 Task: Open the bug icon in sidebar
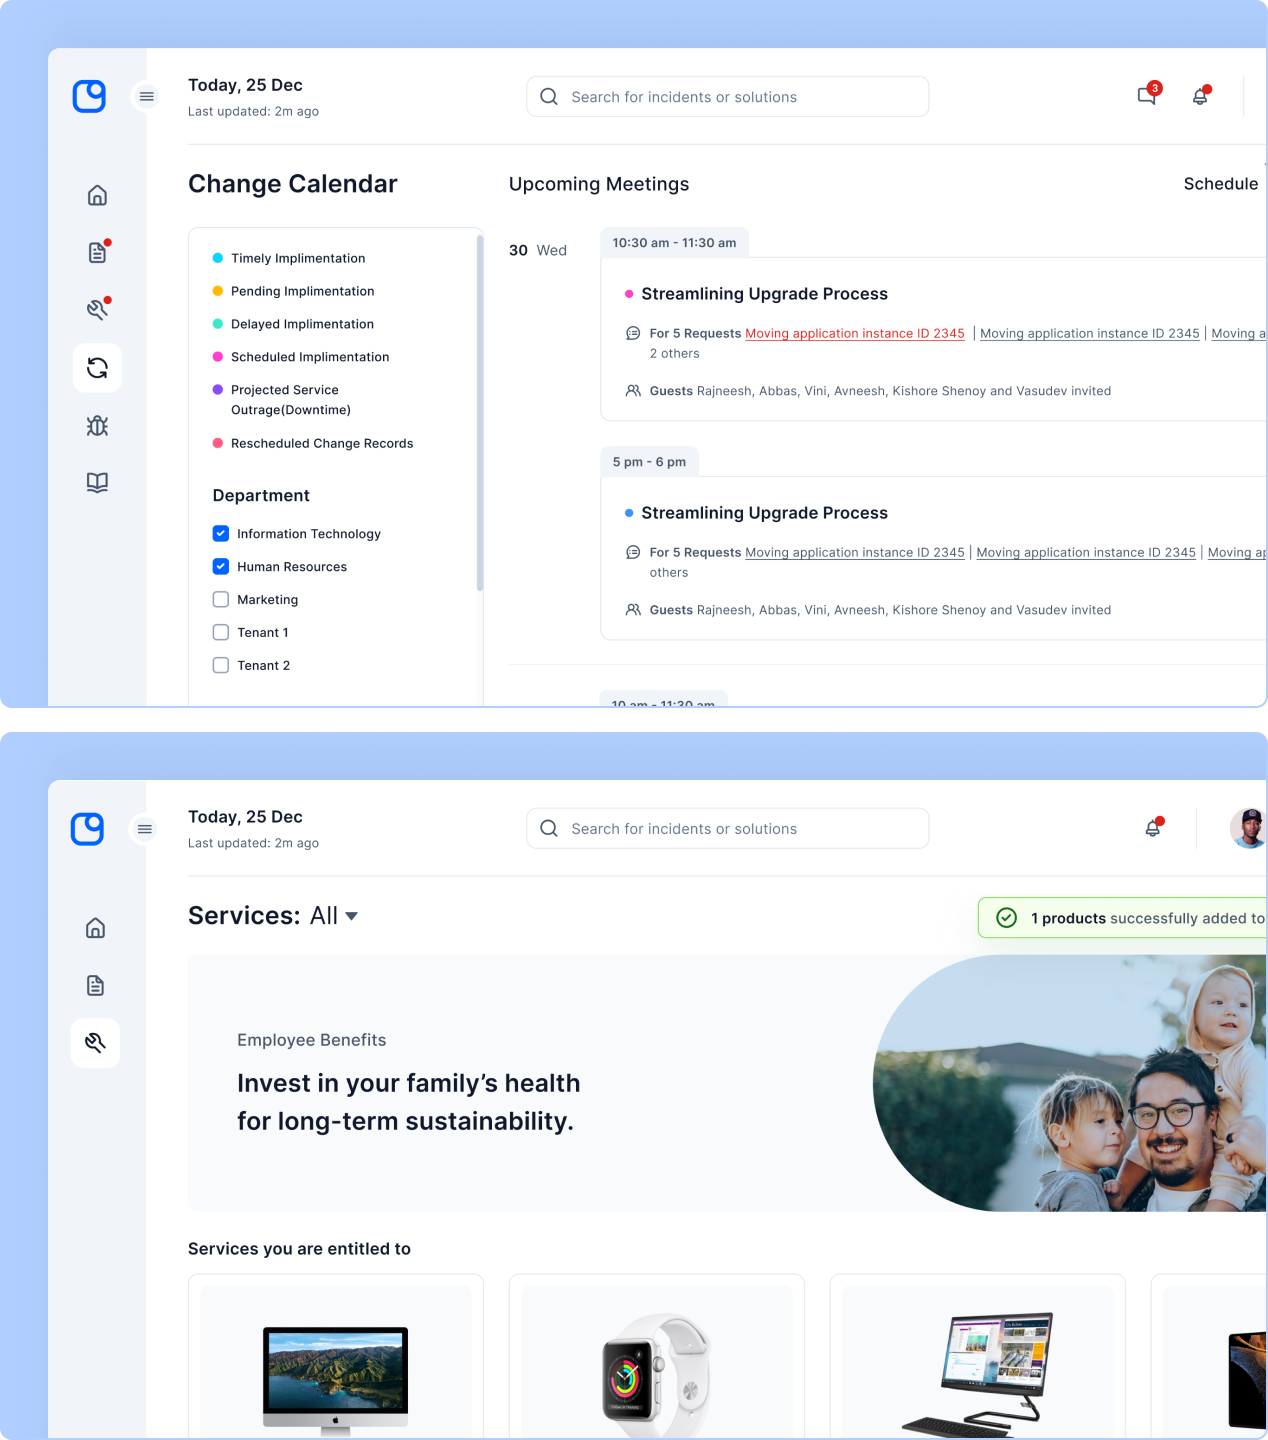(x=97, y=426)
